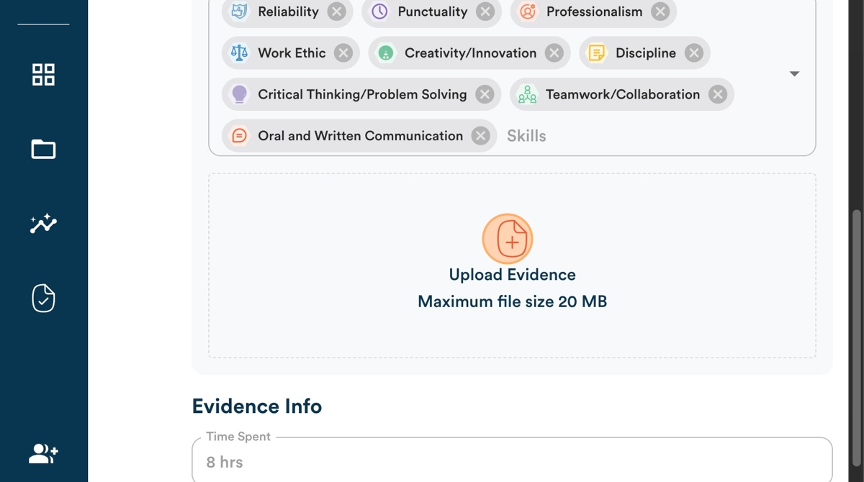Open the folder icon in sidebar

tap(43, 149)
